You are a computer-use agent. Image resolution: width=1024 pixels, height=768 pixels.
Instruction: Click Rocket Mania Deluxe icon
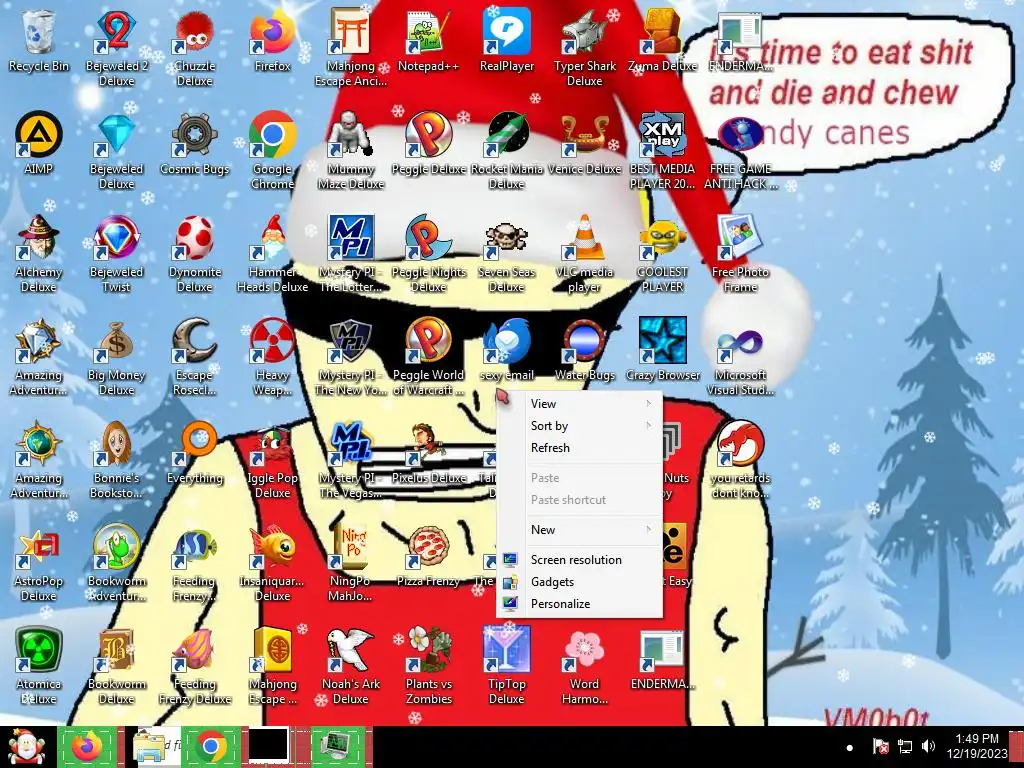coord(507,135)
